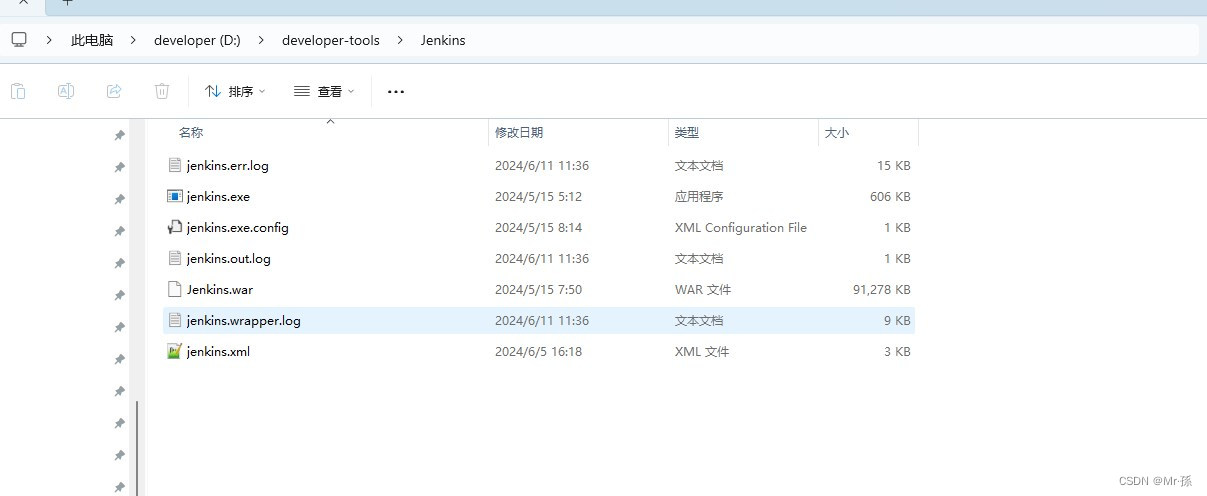Click the 15 KB size cell
Screen dimensions: 1207x496
pyautogui.click(x=894, y=165)
